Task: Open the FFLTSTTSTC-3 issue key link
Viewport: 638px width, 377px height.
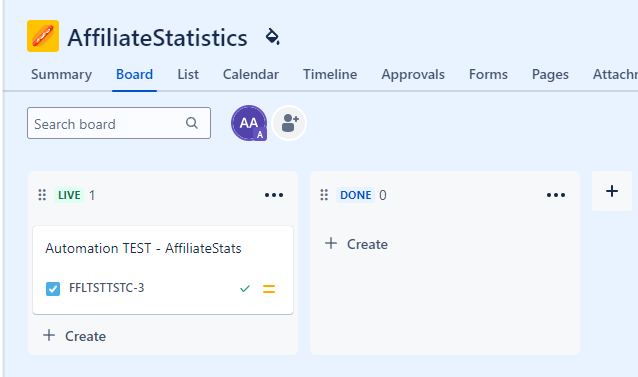Action: click(x=107, y=288)
